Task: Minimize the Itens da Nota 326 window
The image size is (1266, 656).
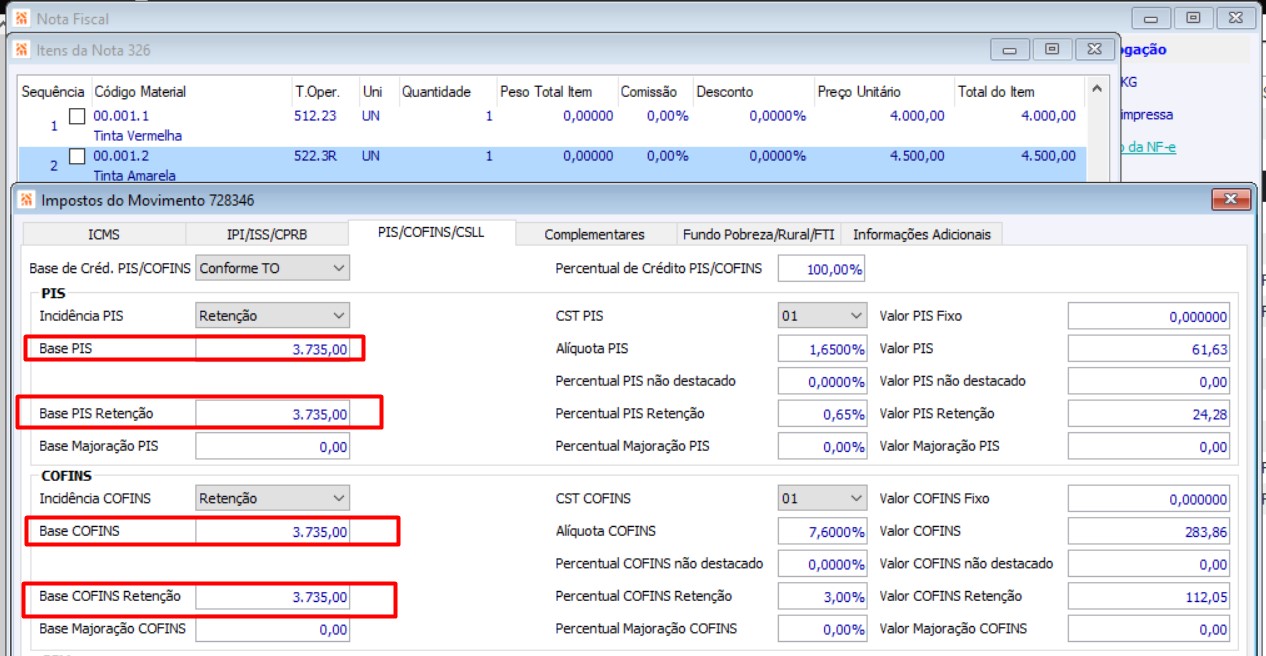Action: tap(1010, 49)
